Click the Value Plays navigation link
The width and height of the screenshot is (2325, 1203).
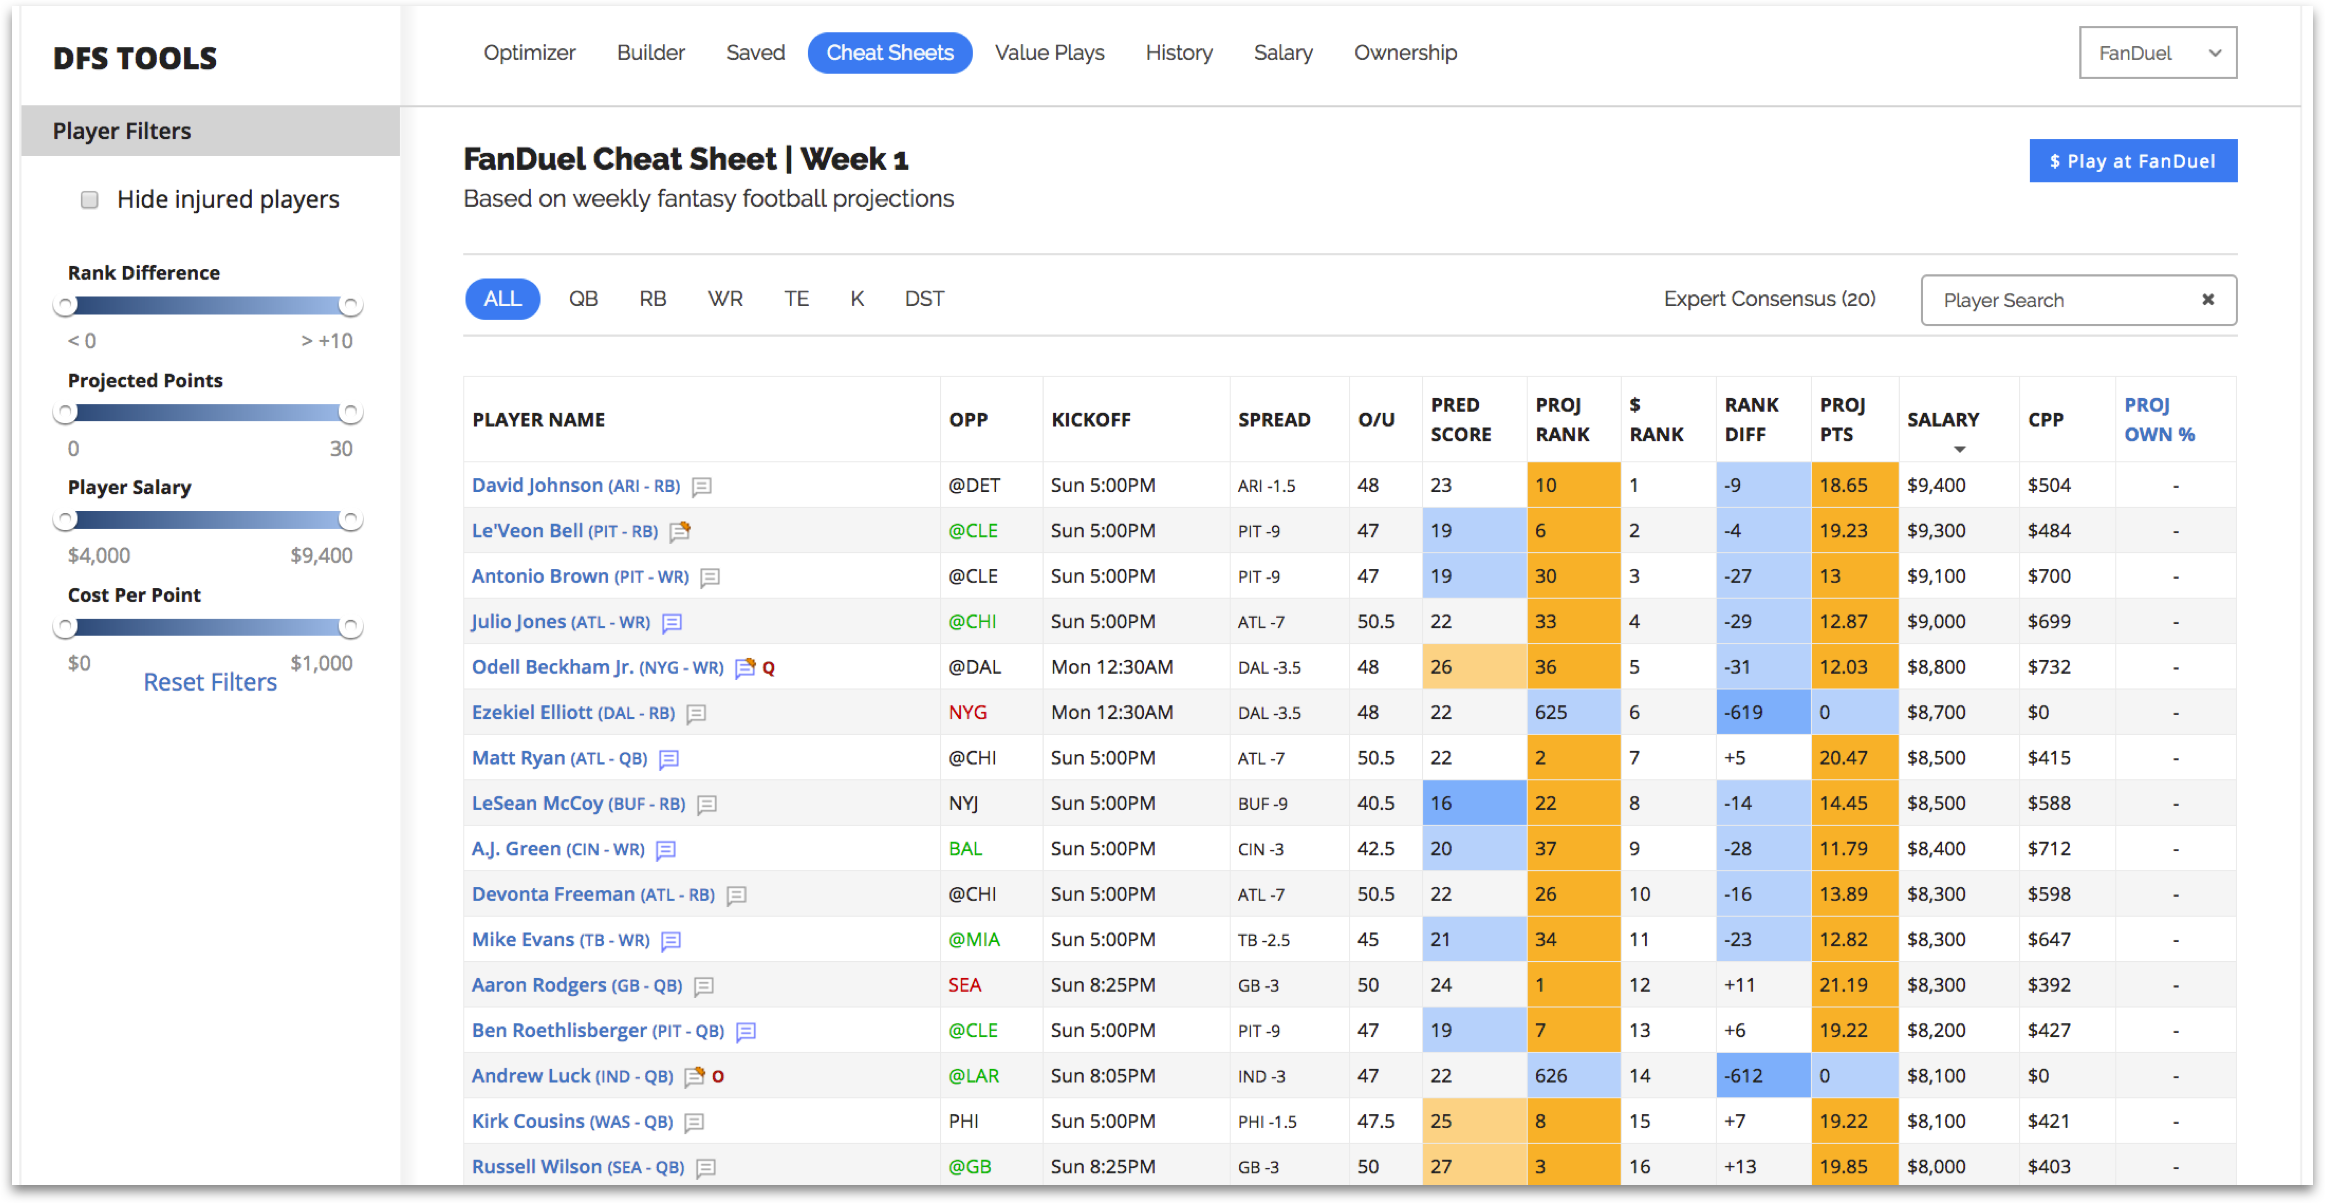tap(1047, 52)
